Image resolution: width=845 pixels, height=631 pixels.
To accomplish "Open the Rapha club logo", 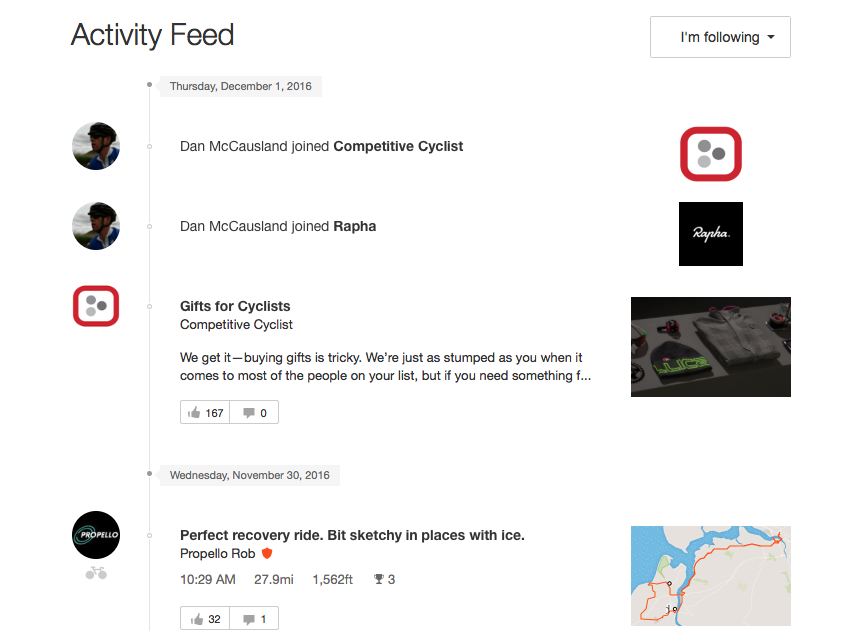I will click(711, 234).
